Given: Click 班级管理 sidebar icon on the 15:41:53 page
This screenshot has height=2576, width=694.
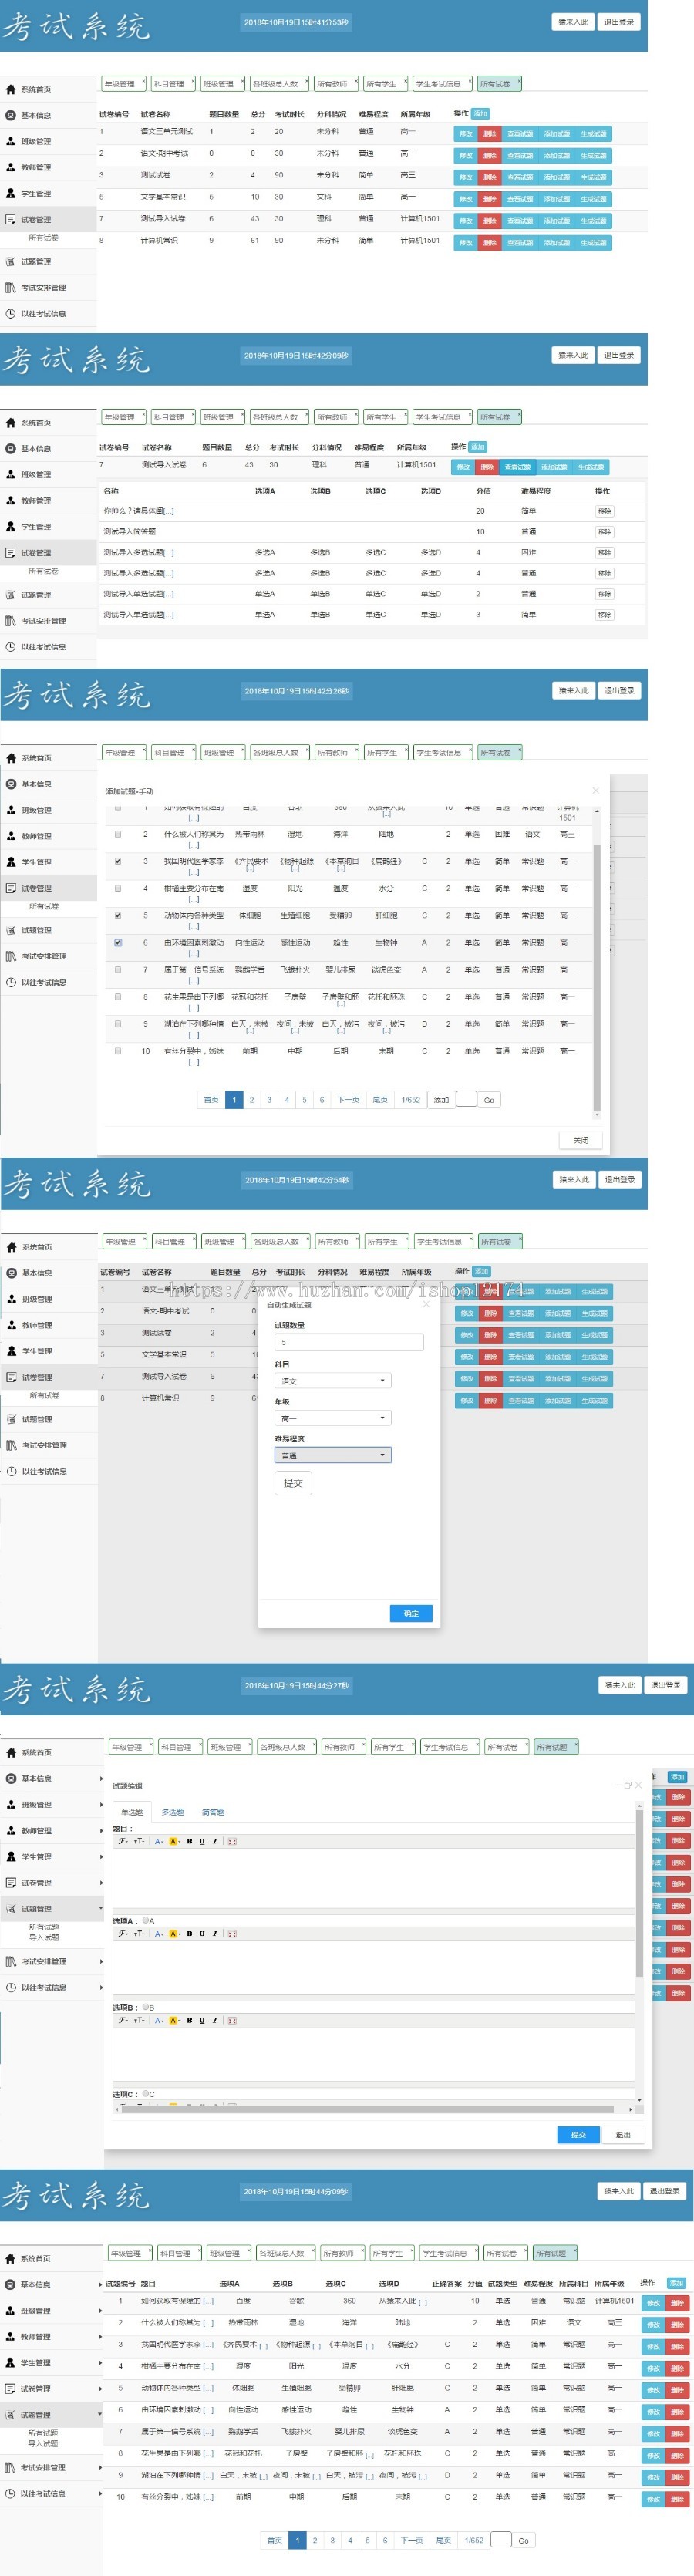Looking at the screenshot, I should coord(11,141).
